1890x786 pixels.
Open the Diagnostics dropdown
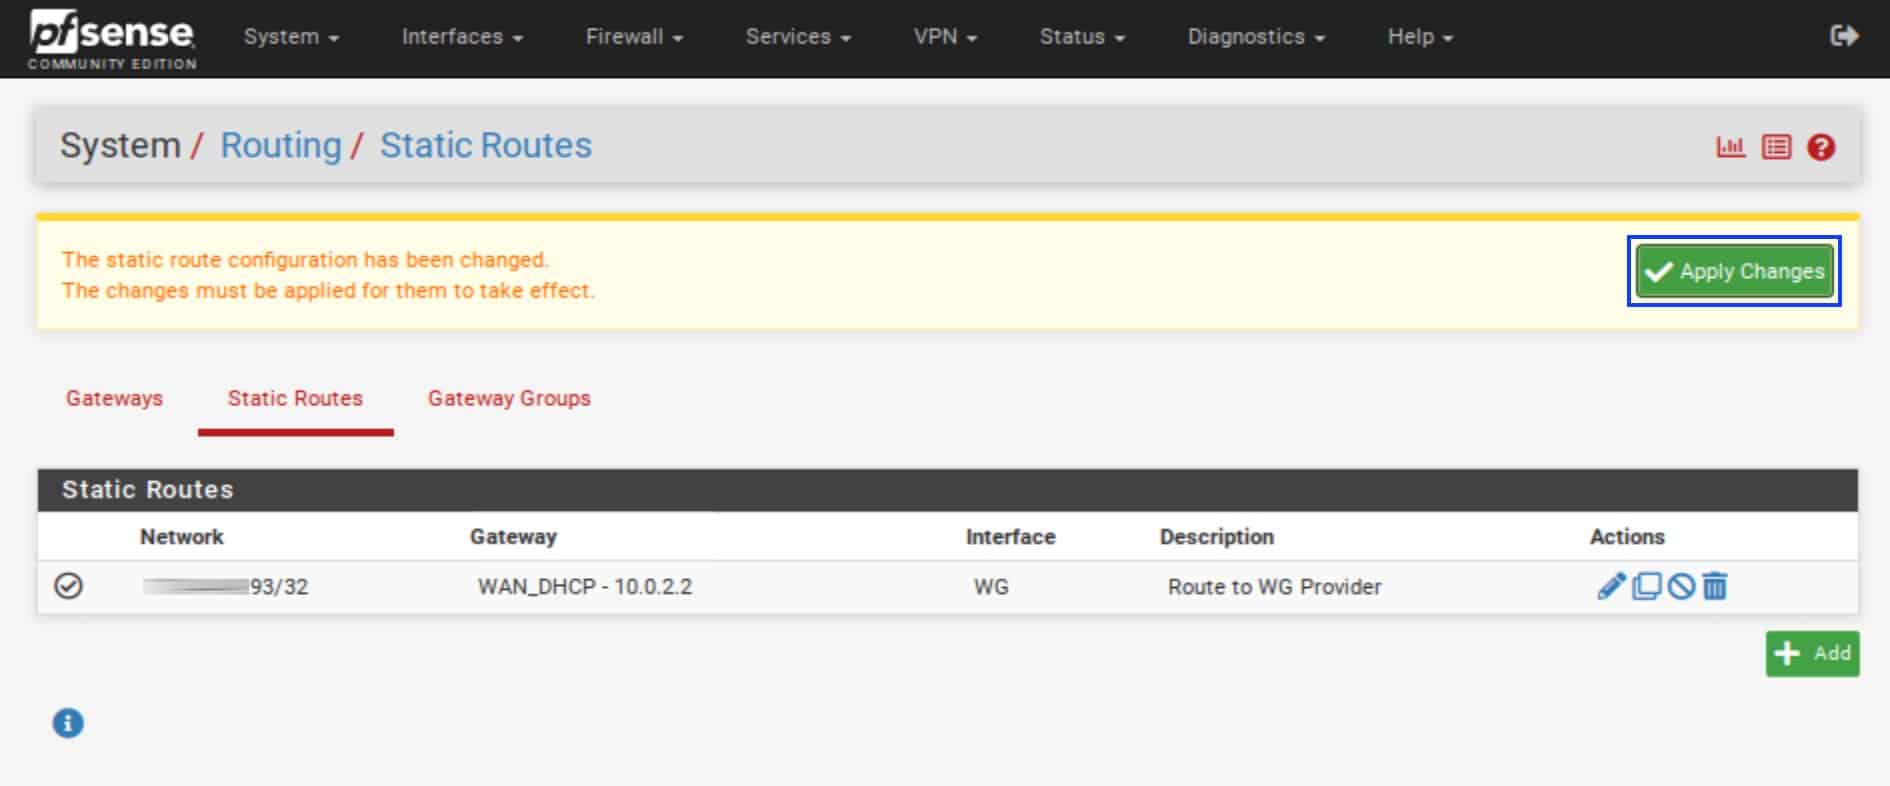[1256, 37]
